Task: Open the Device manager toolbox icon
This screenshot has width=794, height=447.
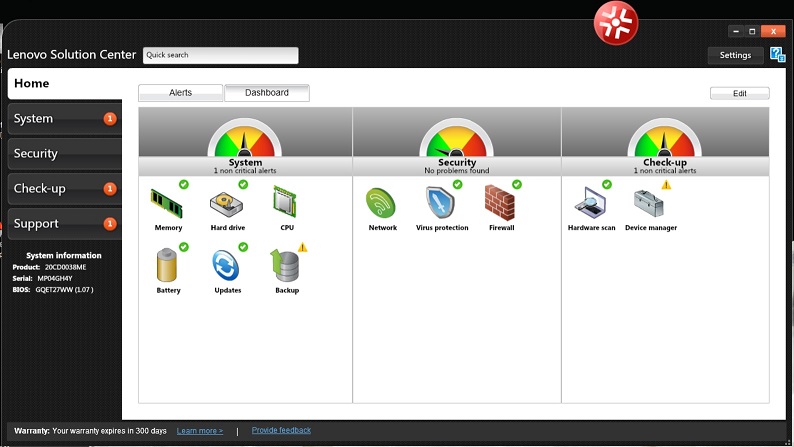Action: [x=648, y=204]
